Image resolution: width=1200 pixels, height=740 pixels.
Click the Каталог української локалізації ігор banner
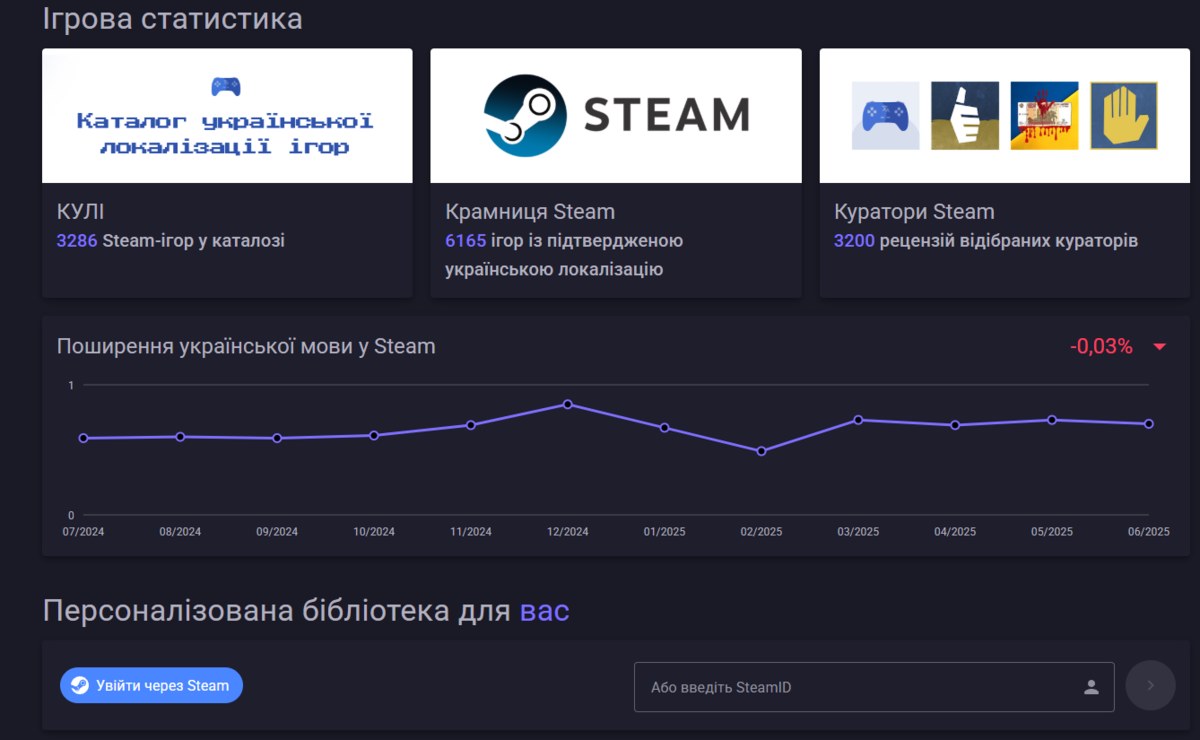pos(227,116)
